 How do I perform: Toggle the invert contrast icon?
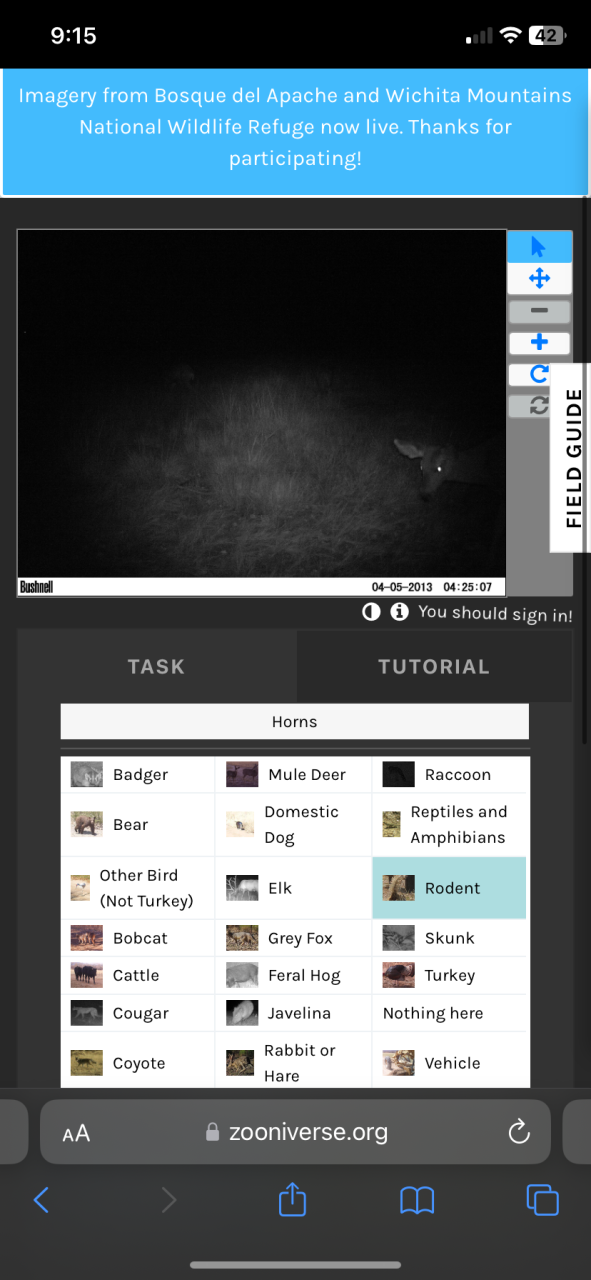pos(371,611)
